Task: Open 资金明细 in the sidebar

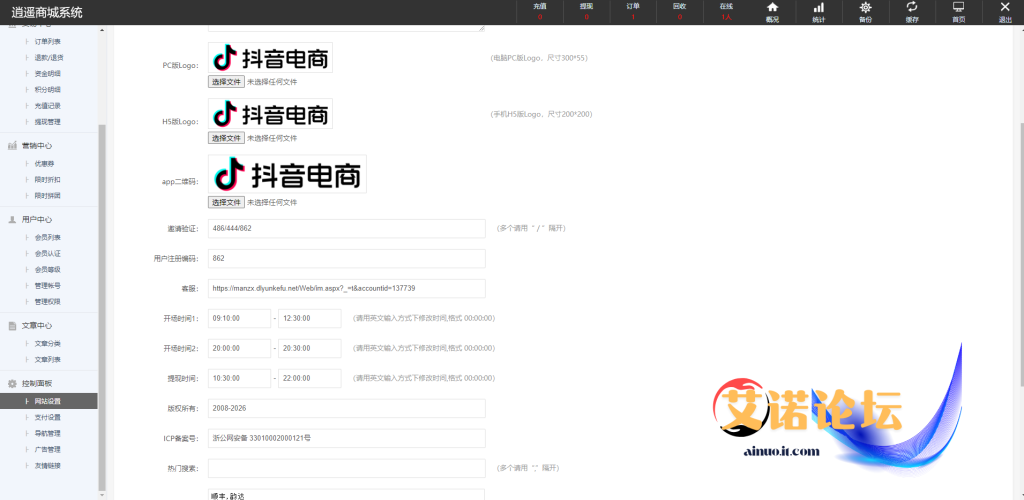Action: pos(48,73)
